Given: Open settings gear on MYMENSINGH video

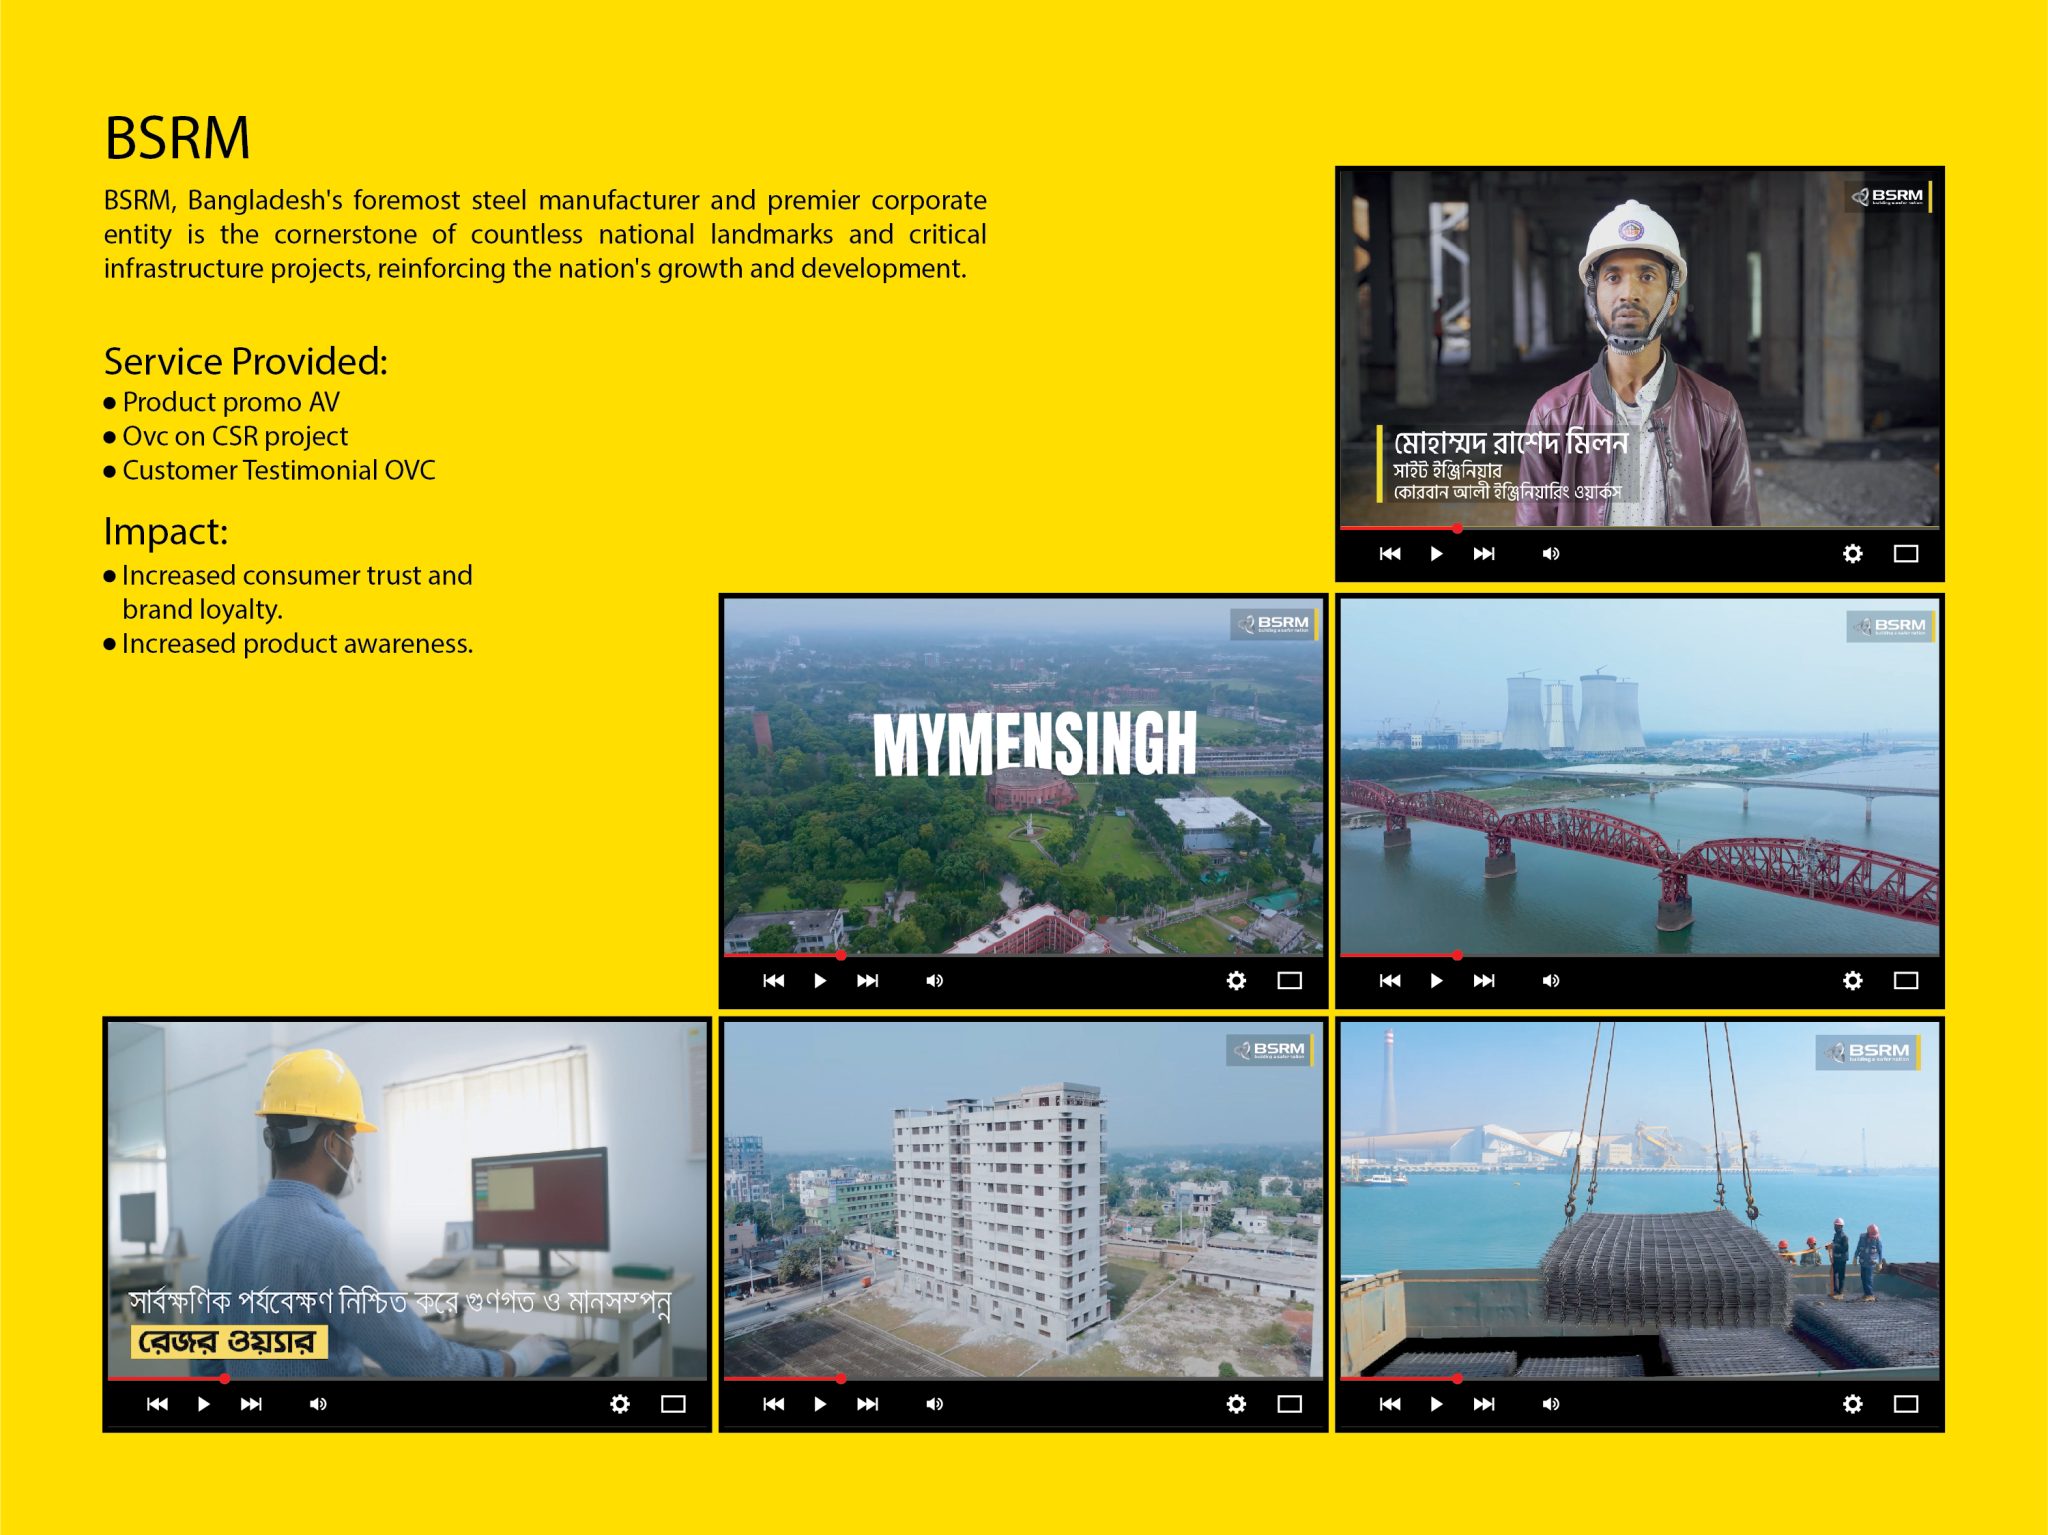Looking at the screenshot, I should tap(1237, 981).
